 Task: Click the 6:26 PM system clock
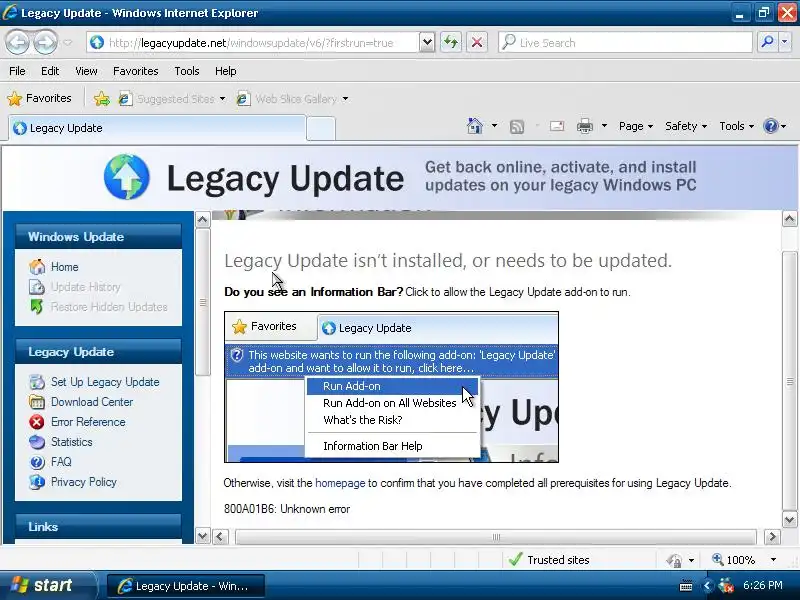click(762, 585)
